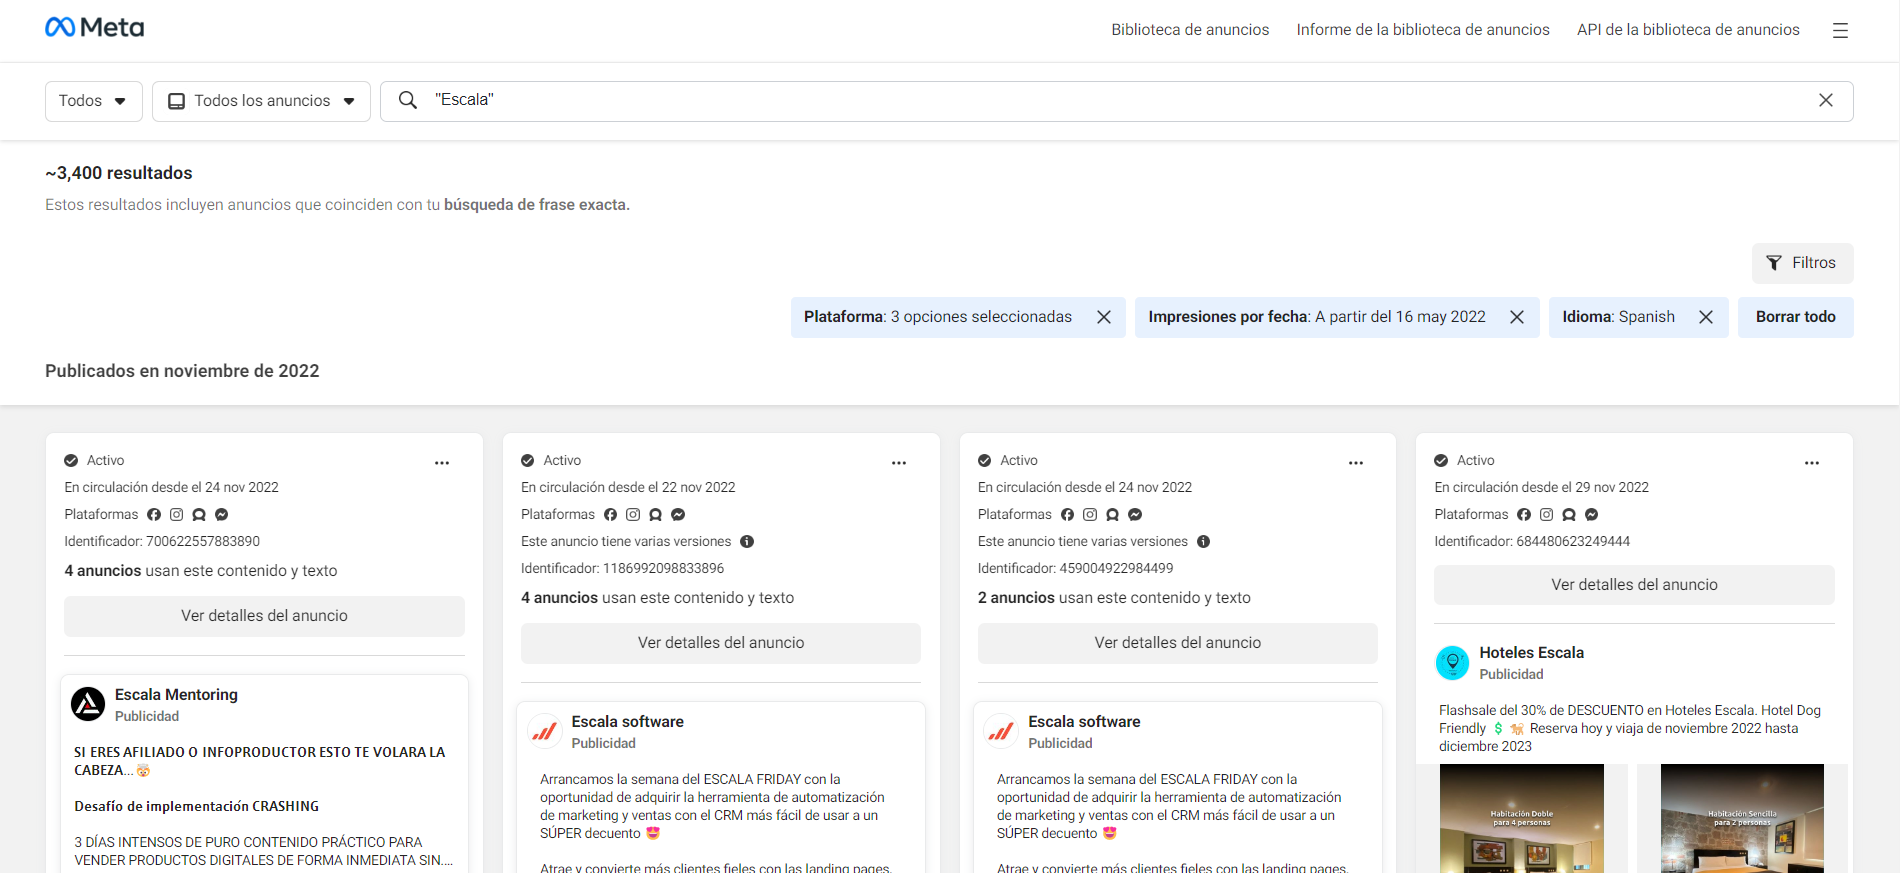Viewport: 1900px width, 873px height.
Task: Click Messenger icon on Hoteles Escala ad
Action: [1592, 514]
